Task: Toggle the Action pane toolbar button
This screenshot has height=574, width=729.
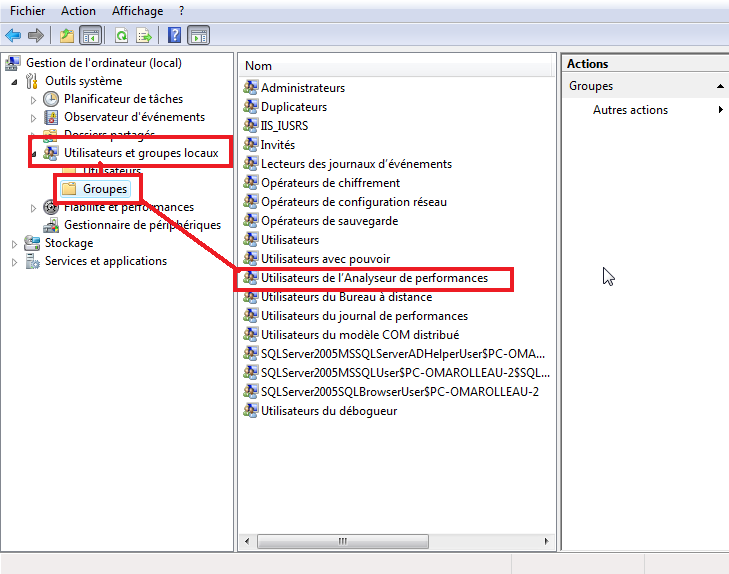Action: tap(198, 35)
